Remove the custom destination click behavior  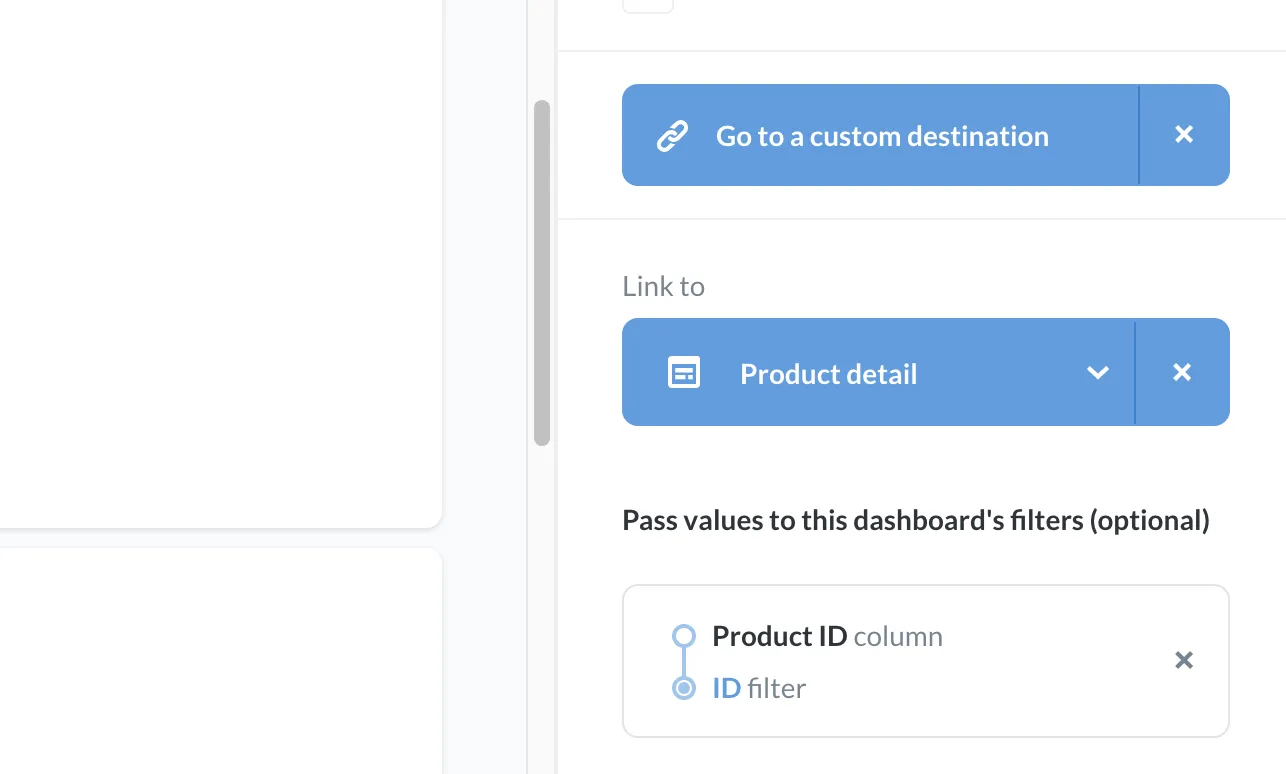click(x=1184, y=134)
